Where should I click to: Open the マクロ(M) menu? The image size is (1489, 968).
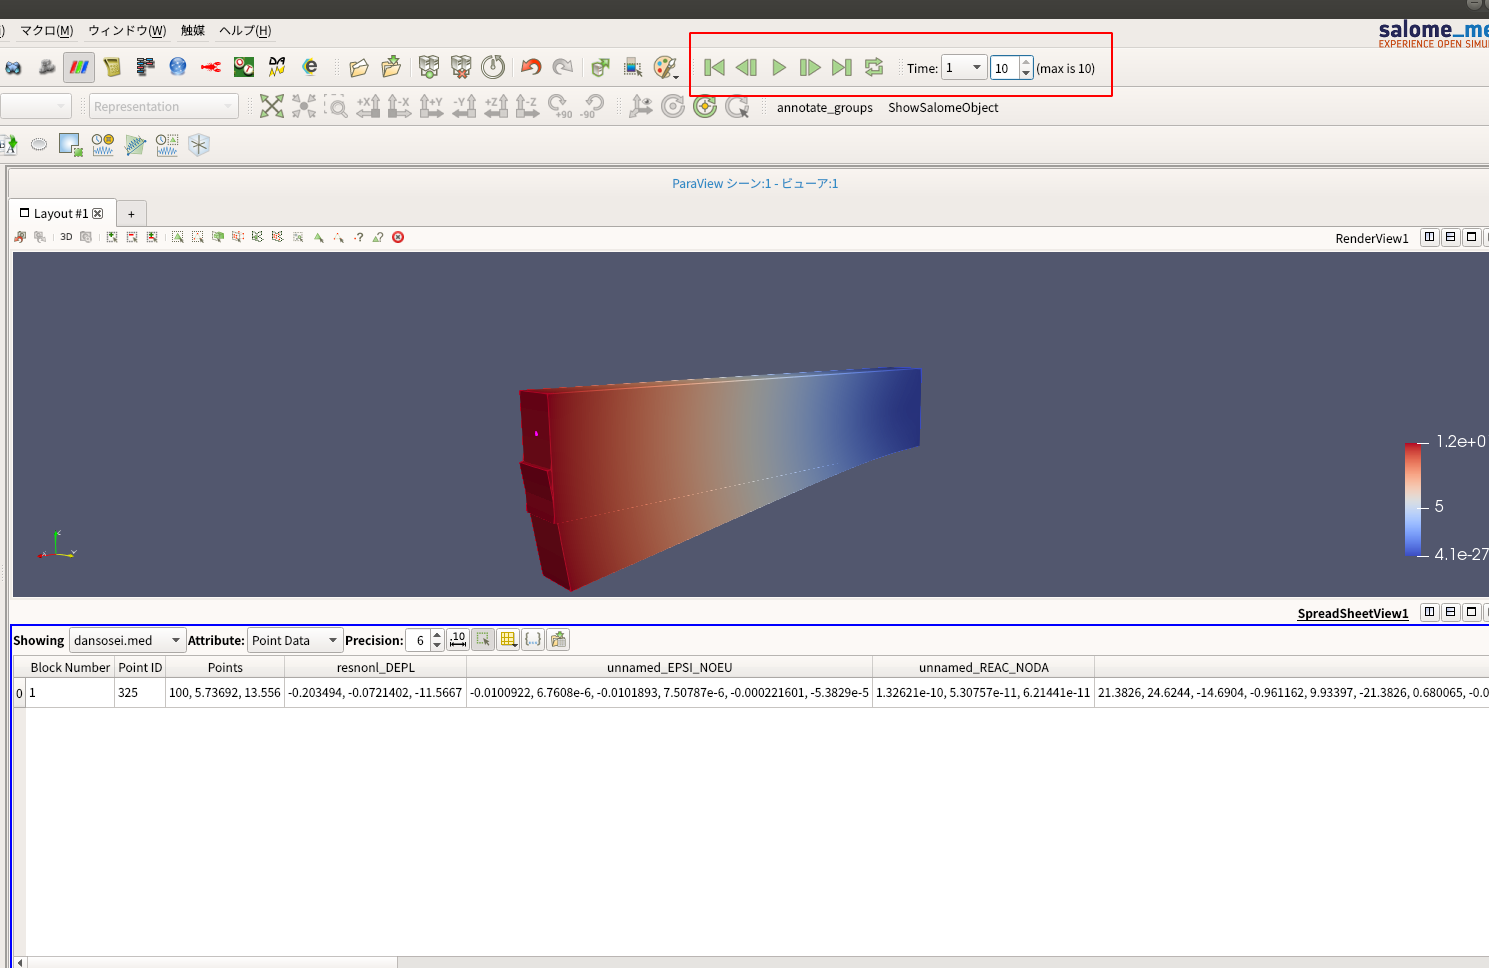point(47,30)
